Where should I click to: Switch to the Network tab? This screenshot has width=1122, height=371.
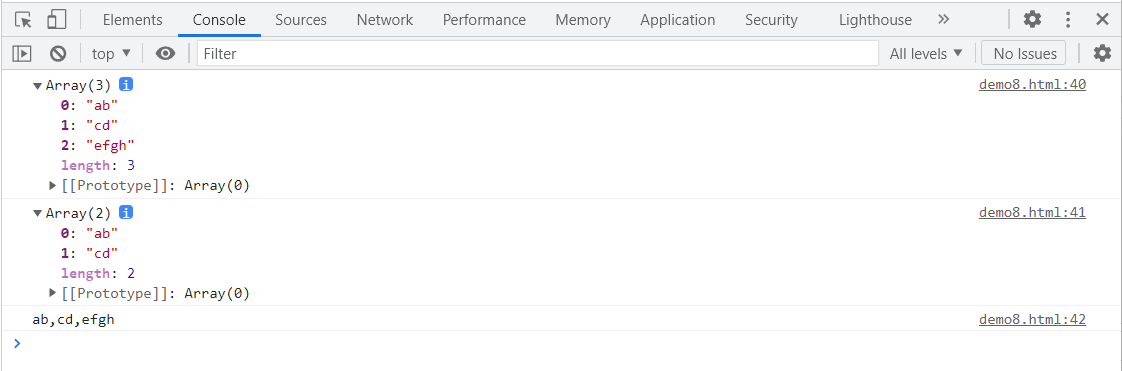(x=385, y=20)
